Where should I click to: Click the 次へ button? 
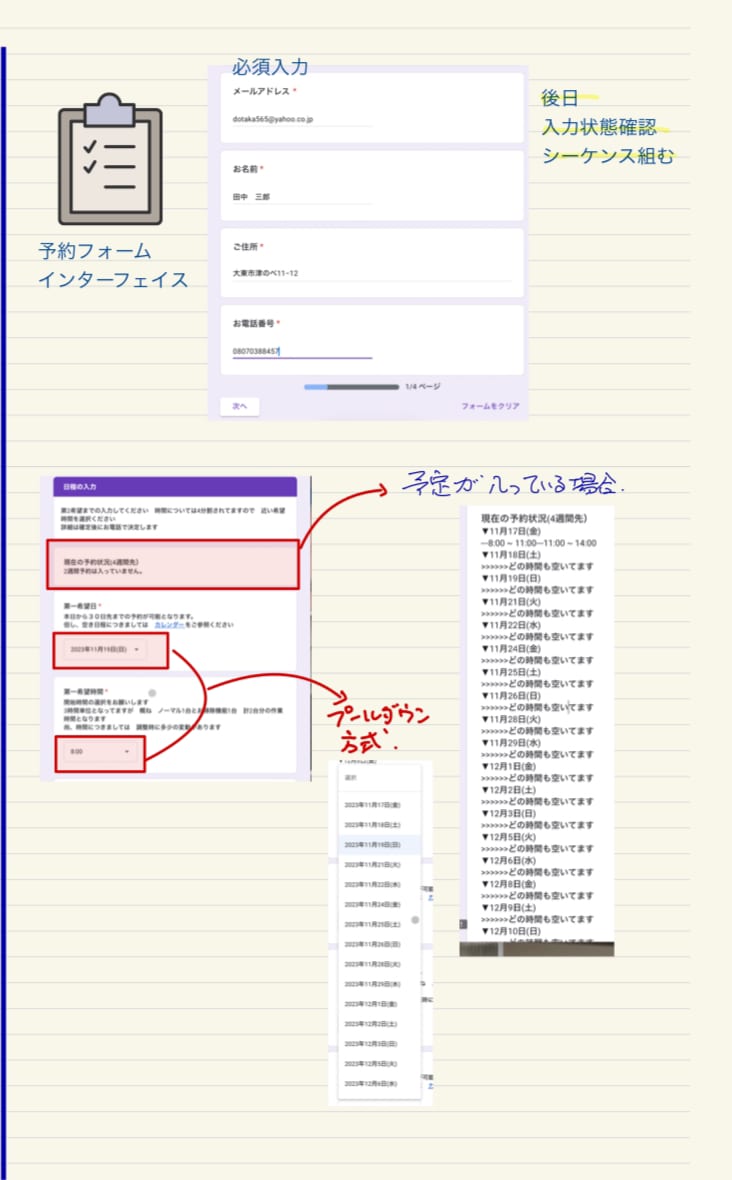click(x=239, y=406)
